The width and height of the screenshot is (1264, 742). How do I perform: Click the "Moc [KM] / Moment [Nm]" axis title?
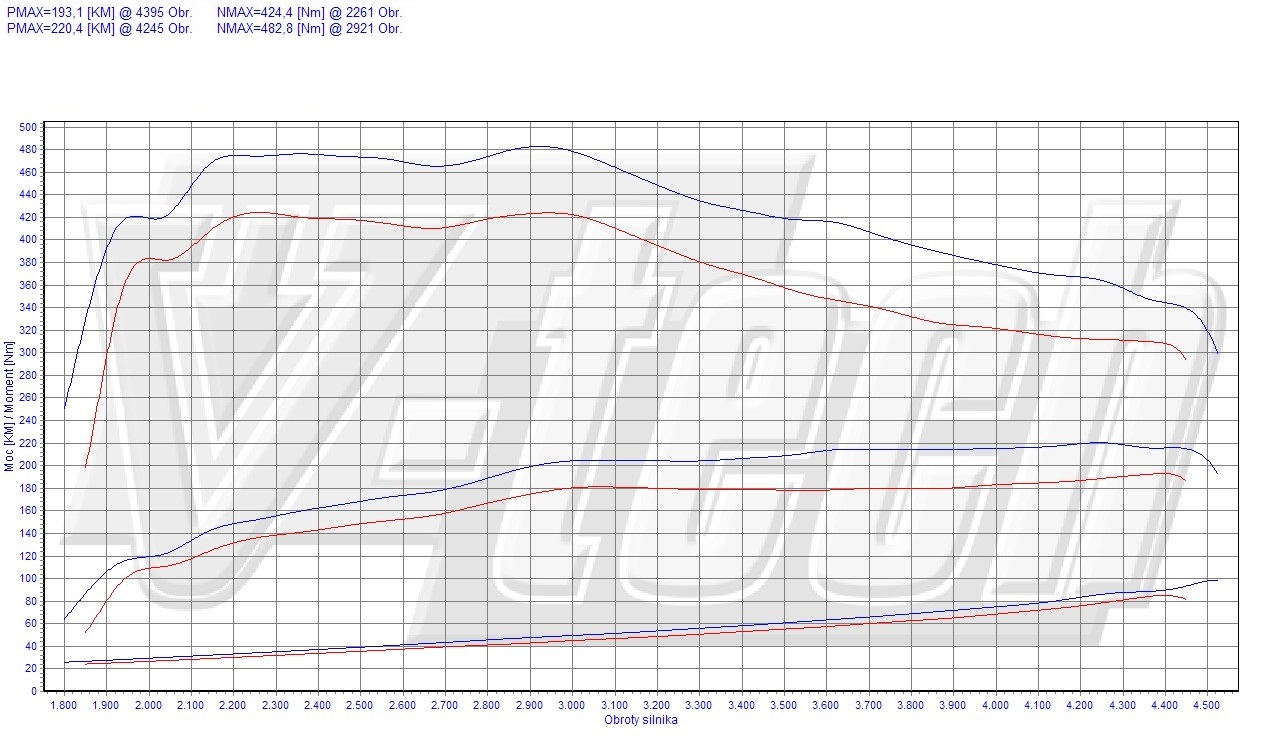click(10, 406)
